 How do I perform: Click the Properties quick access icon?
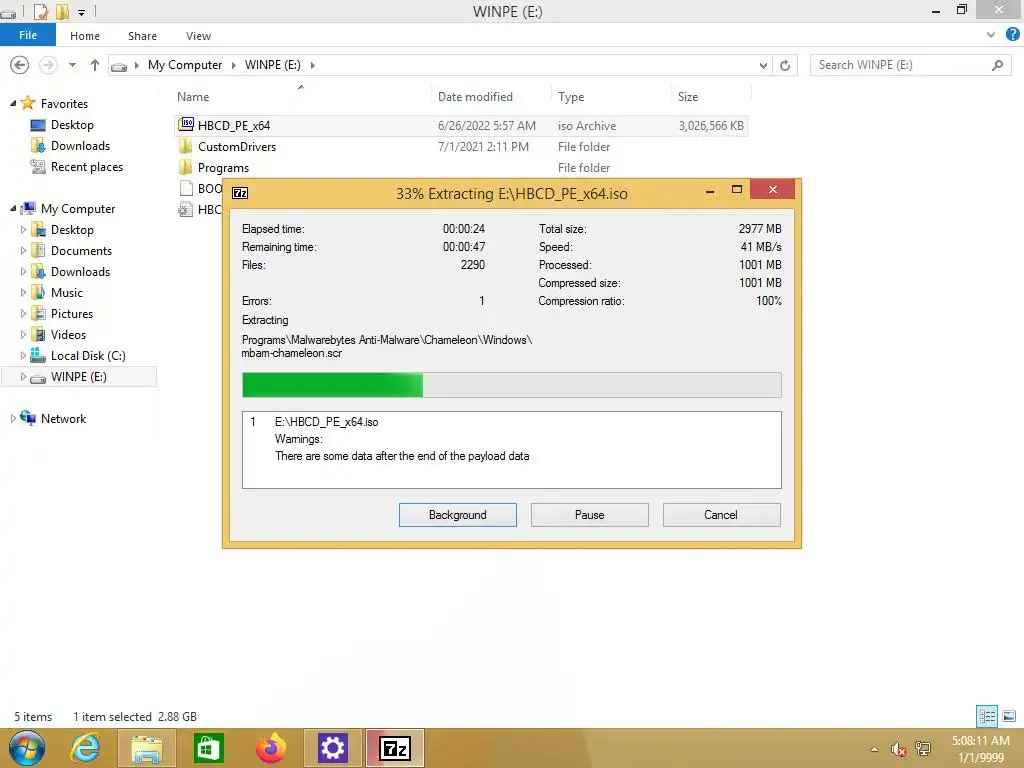point(40,11)
